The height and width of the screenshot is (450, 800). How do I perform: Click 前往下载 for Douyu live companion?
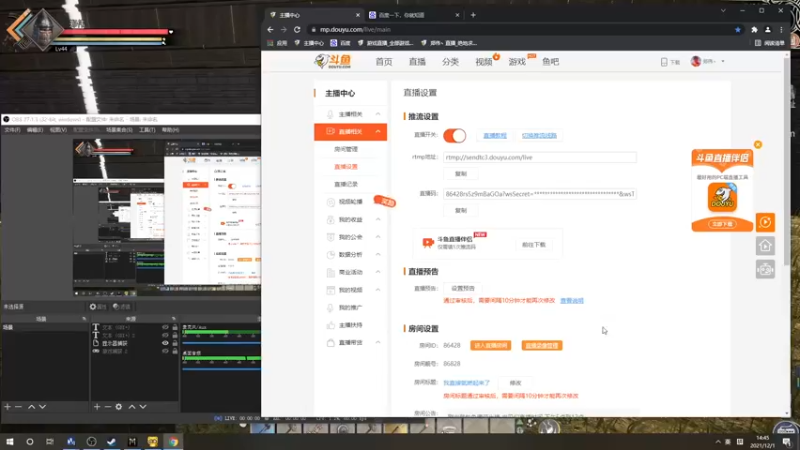534,245
